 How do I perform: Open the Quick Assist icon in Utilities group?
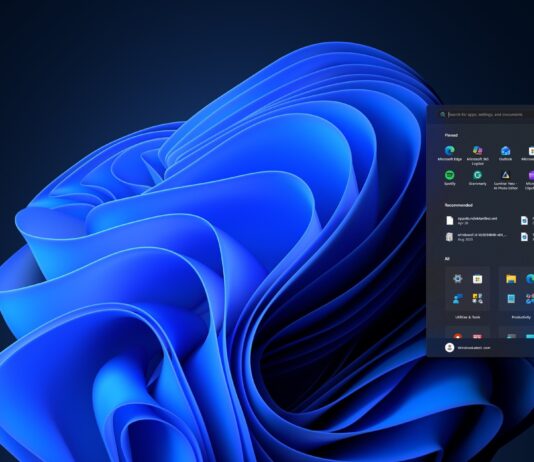[x=458, y=299]
